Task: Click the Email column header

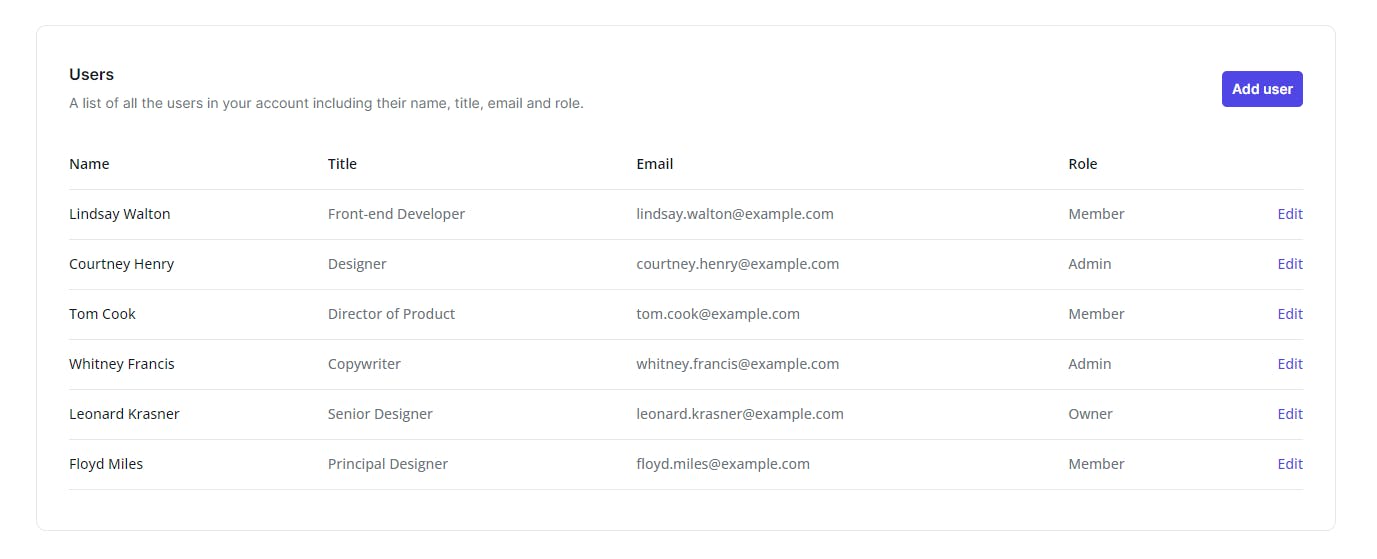Action: point(655,164)
